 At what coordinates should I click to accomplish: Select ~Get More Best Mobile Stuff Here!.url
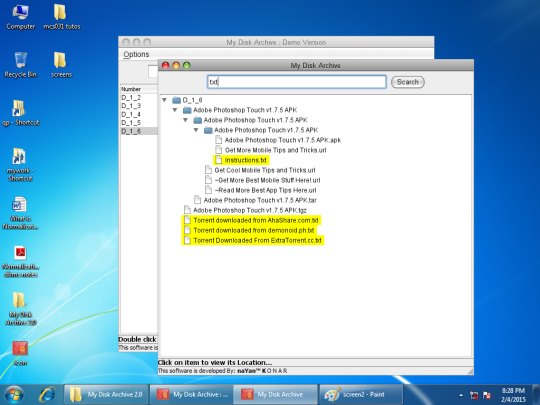(x=267, y=180)
